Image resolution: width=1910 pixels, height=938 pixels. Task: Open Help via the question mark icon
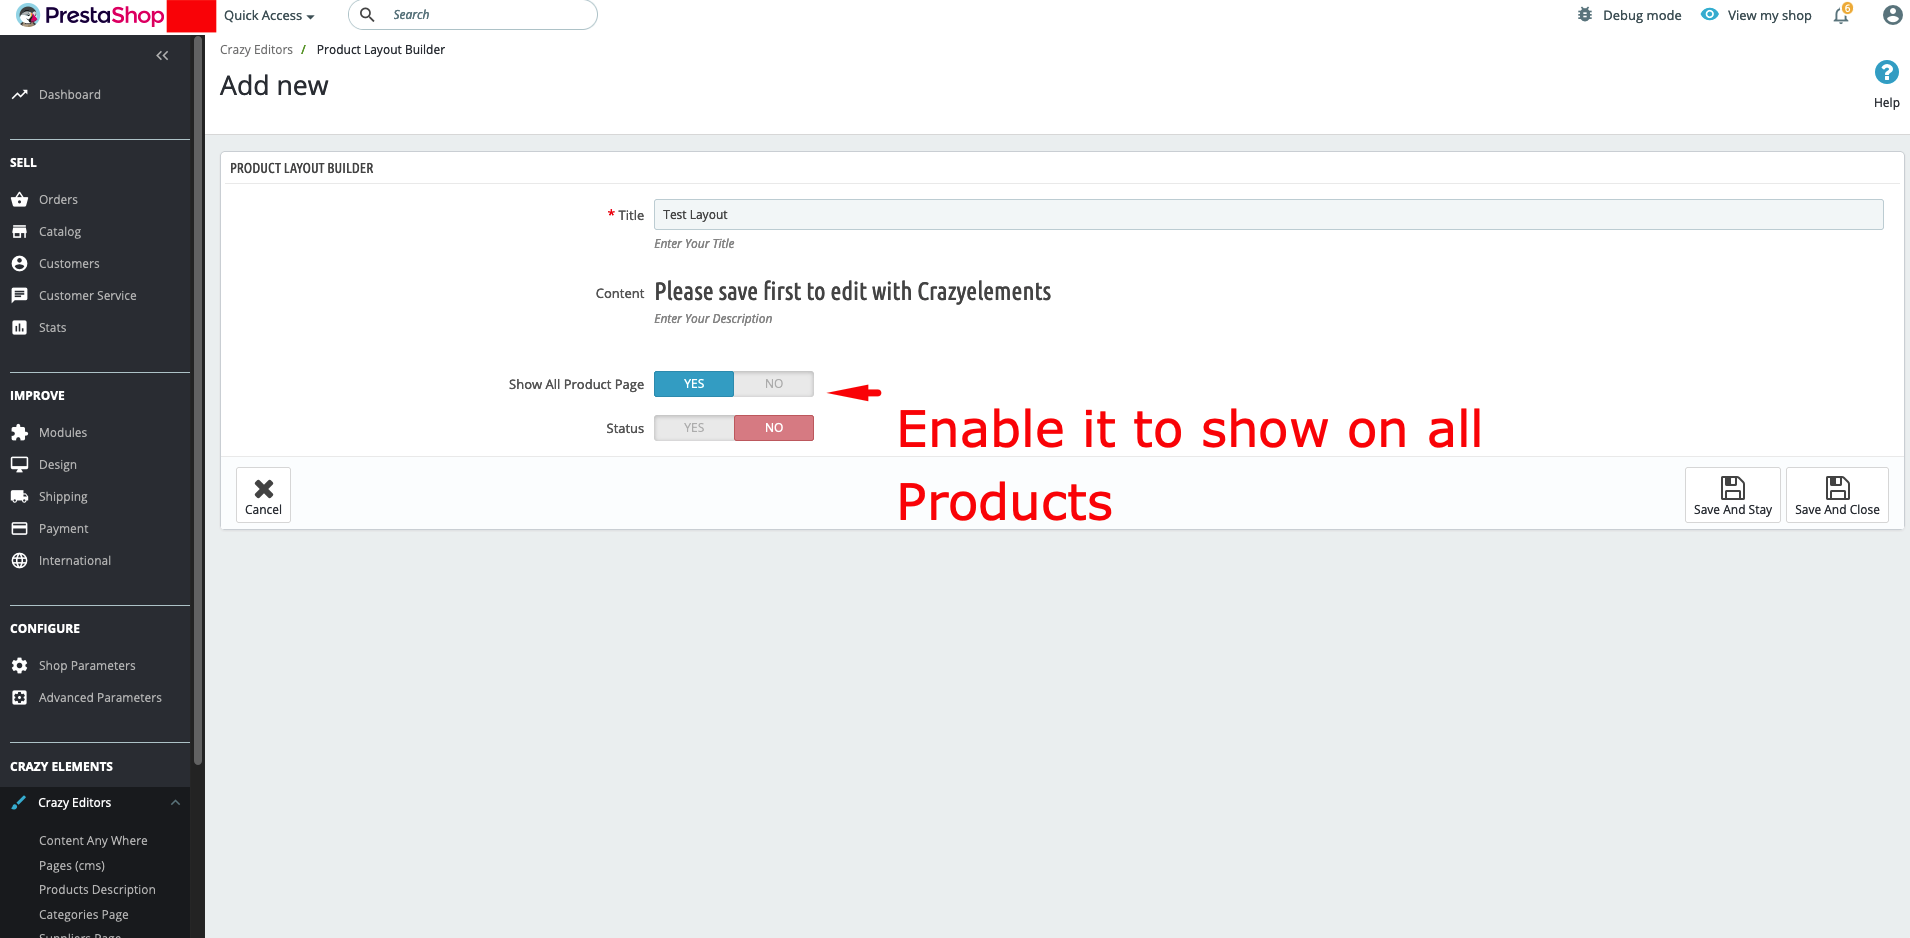(1887, 72)
